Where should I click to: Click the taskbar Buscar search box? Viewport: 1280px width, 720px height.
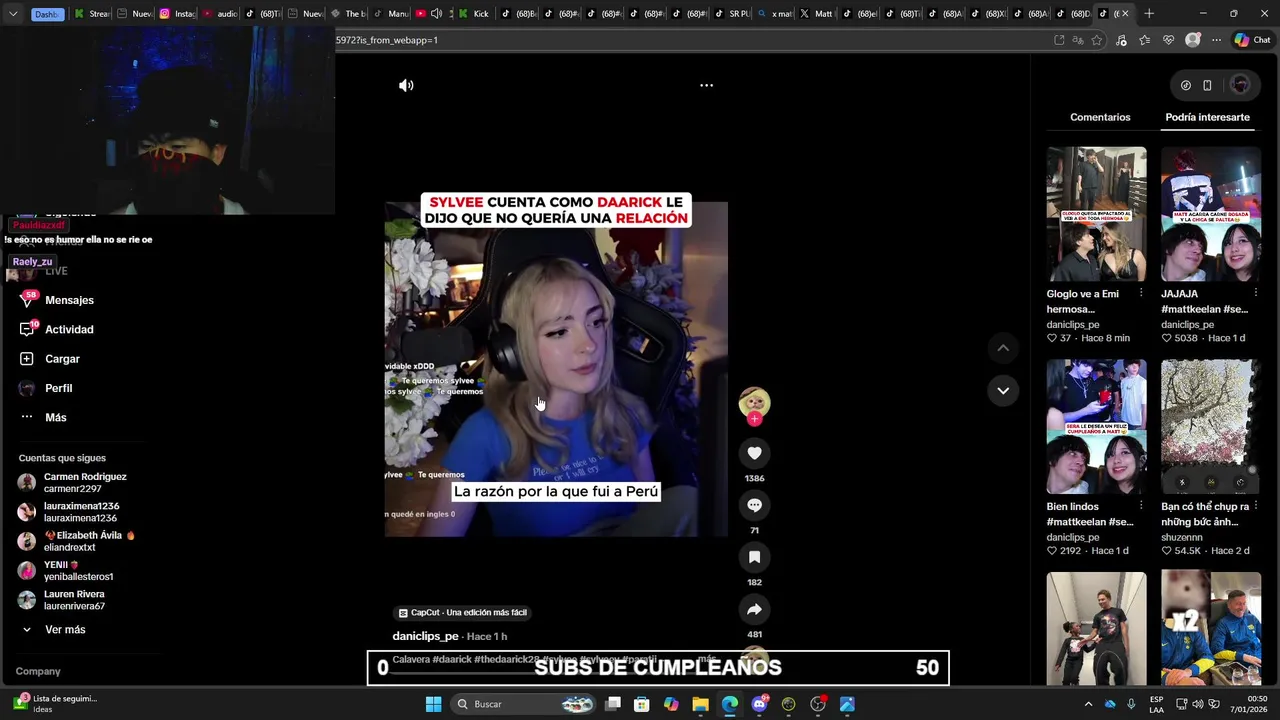pyautogui.click(x=523, y=704)
